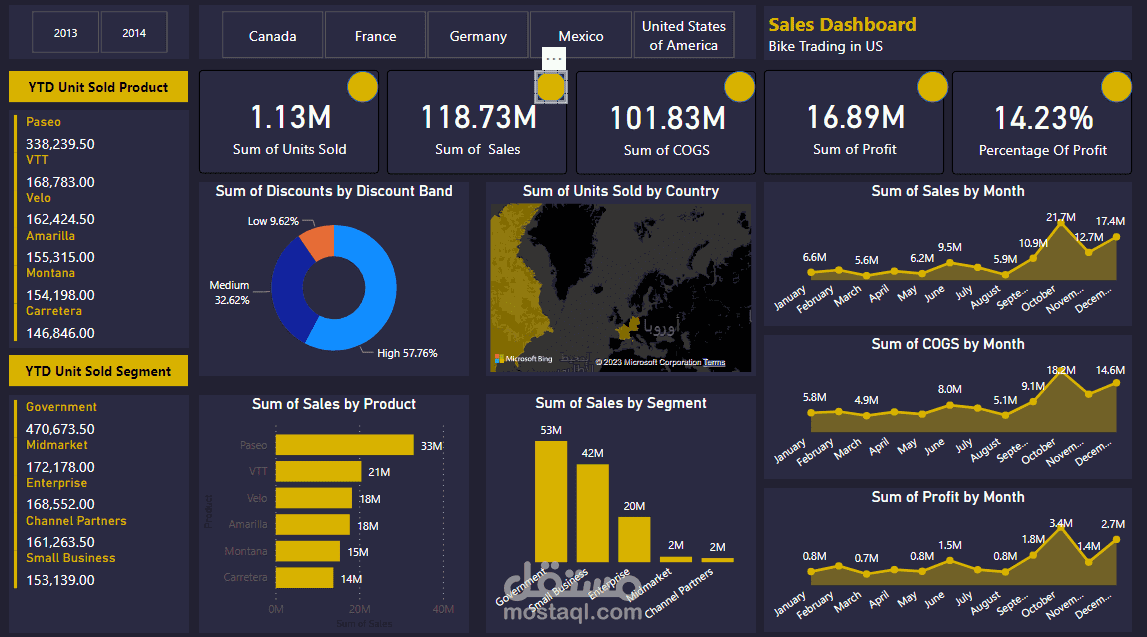Click the yellow circle on Sum of Profit card
This screenshot has width=1147, height=637.
932,87
